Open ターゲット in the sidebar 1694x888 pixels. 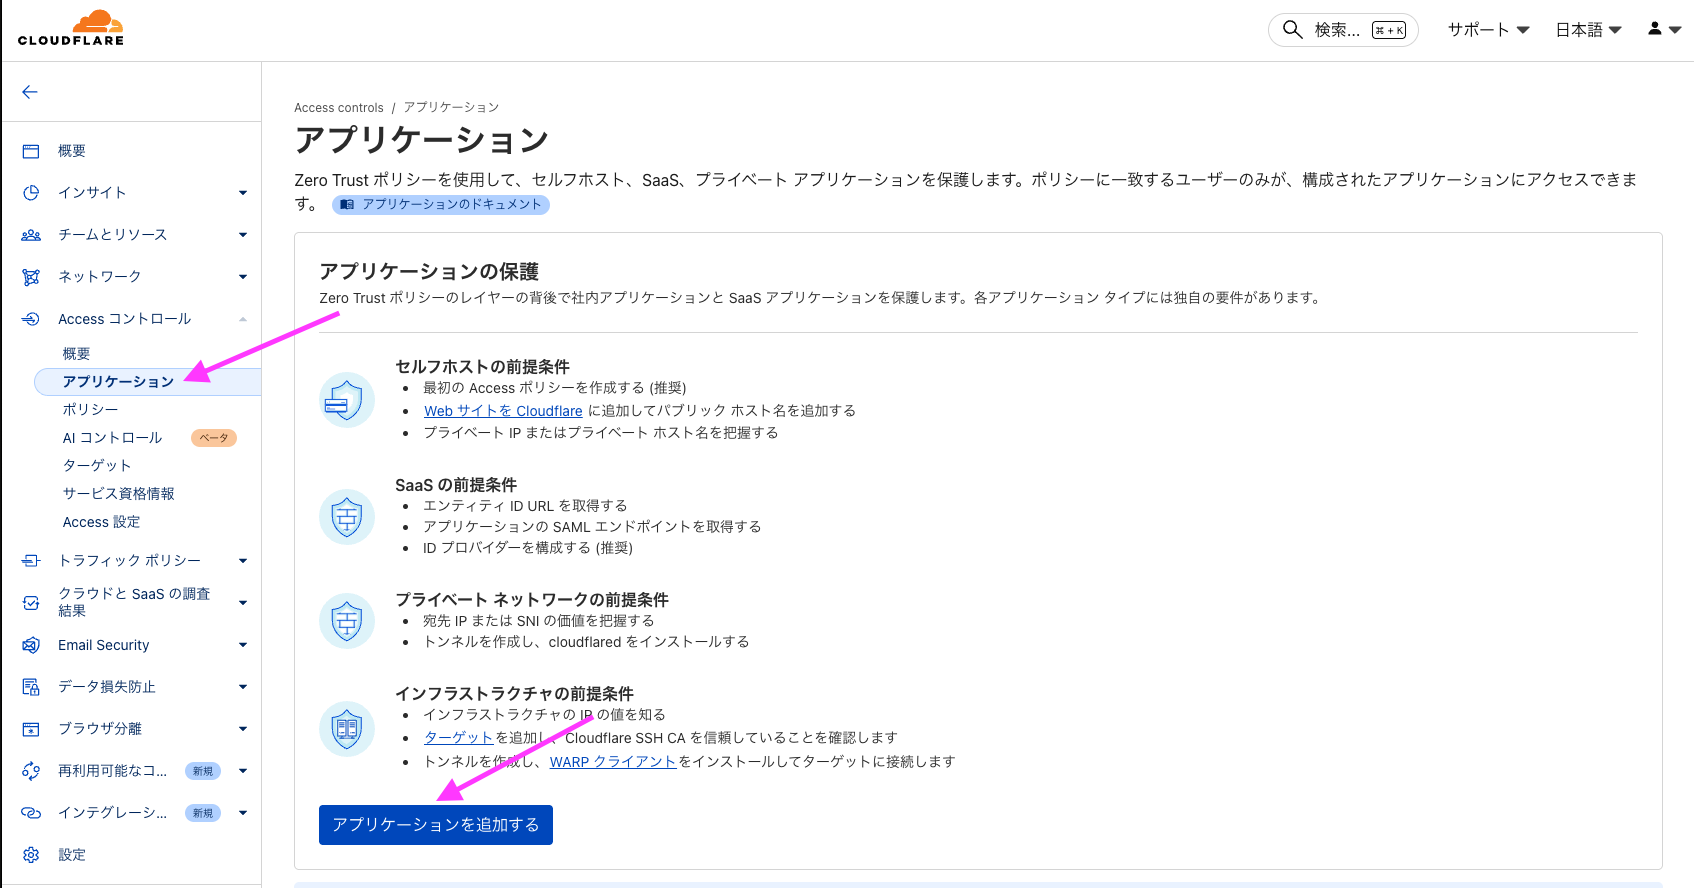click(x=97, y=466)
